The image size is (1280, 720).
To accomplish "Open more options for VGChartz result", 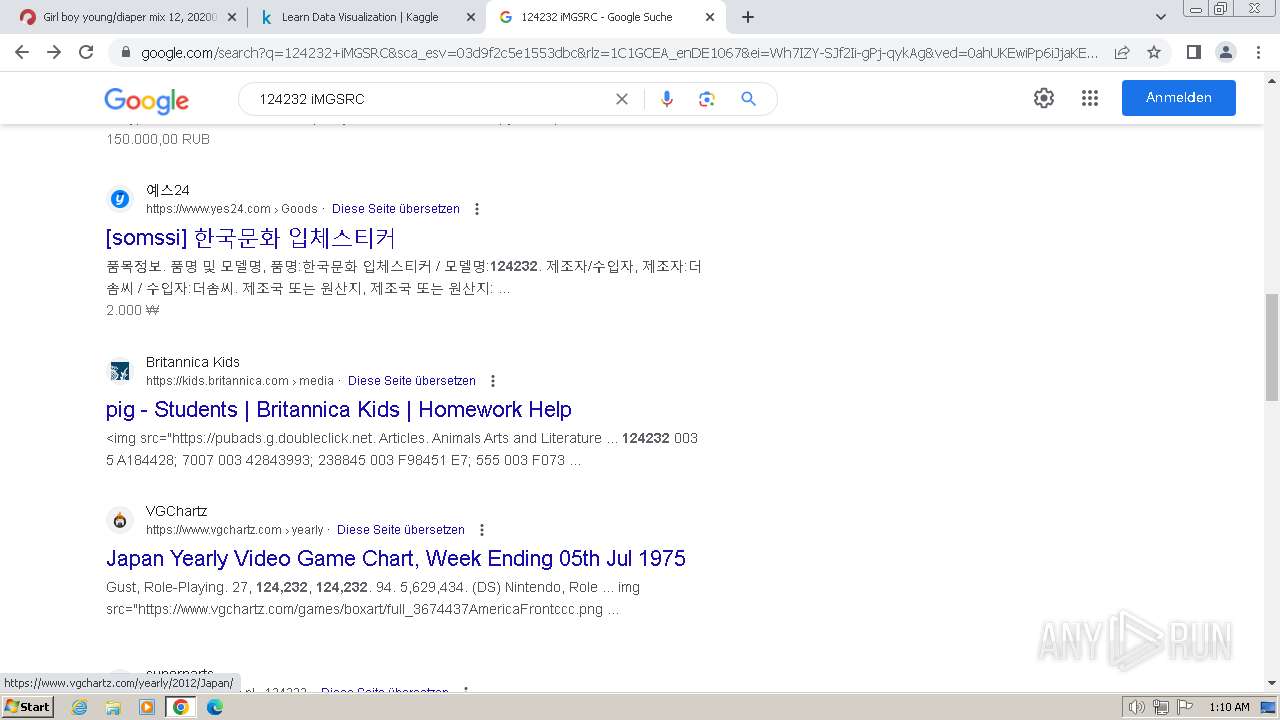I will point(482,530).
